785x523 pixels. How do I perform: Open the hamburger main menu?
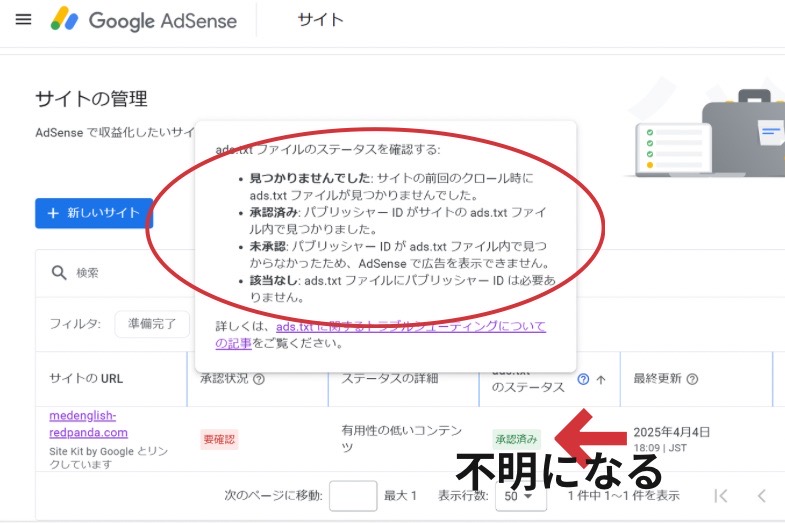tap(23, 20)
